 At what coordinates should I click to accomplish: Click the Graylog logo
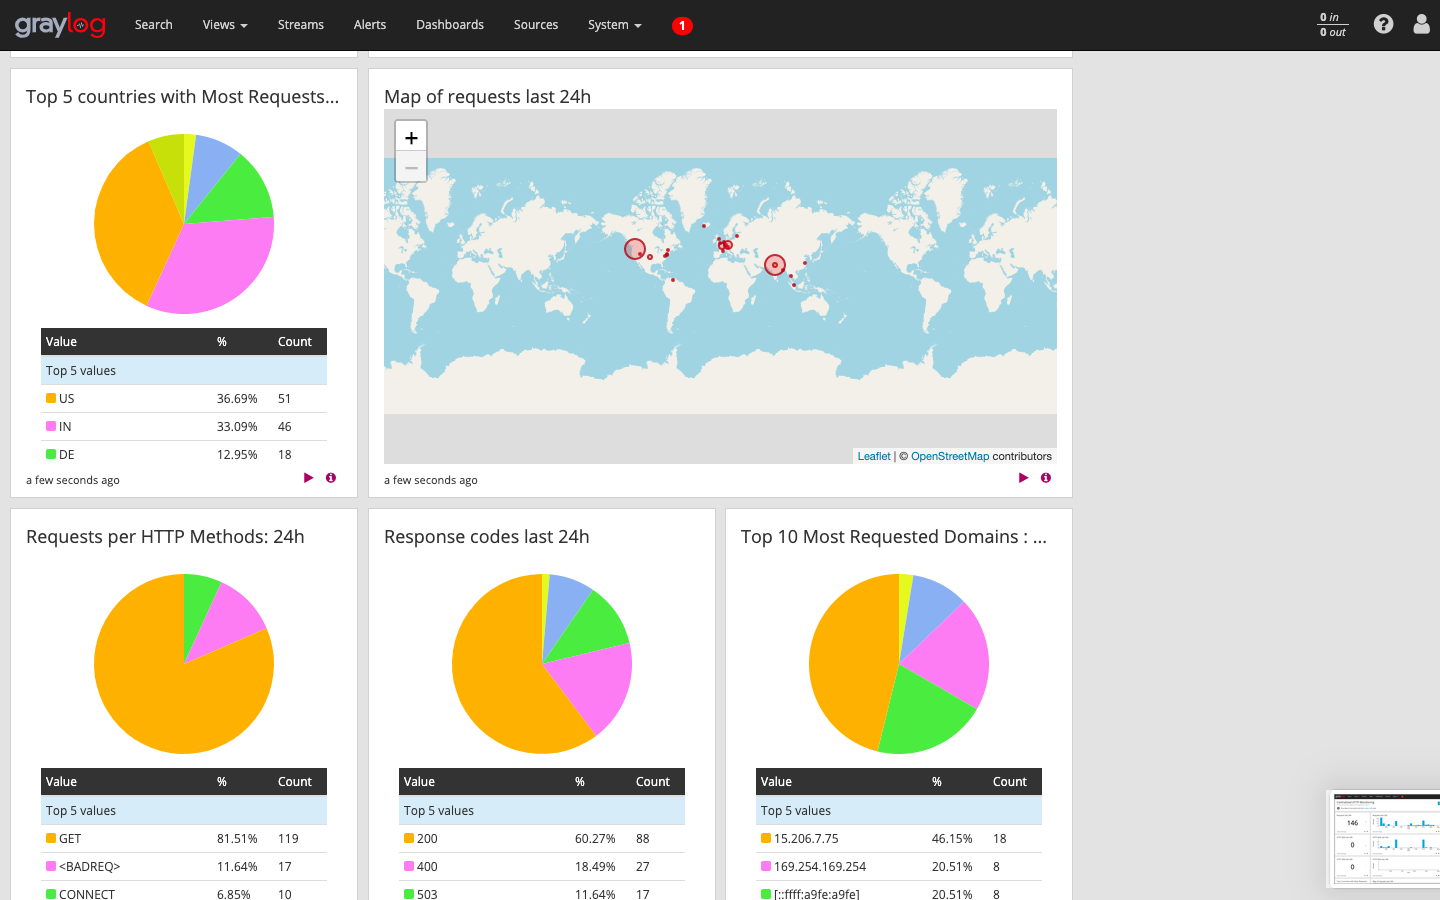60,24
